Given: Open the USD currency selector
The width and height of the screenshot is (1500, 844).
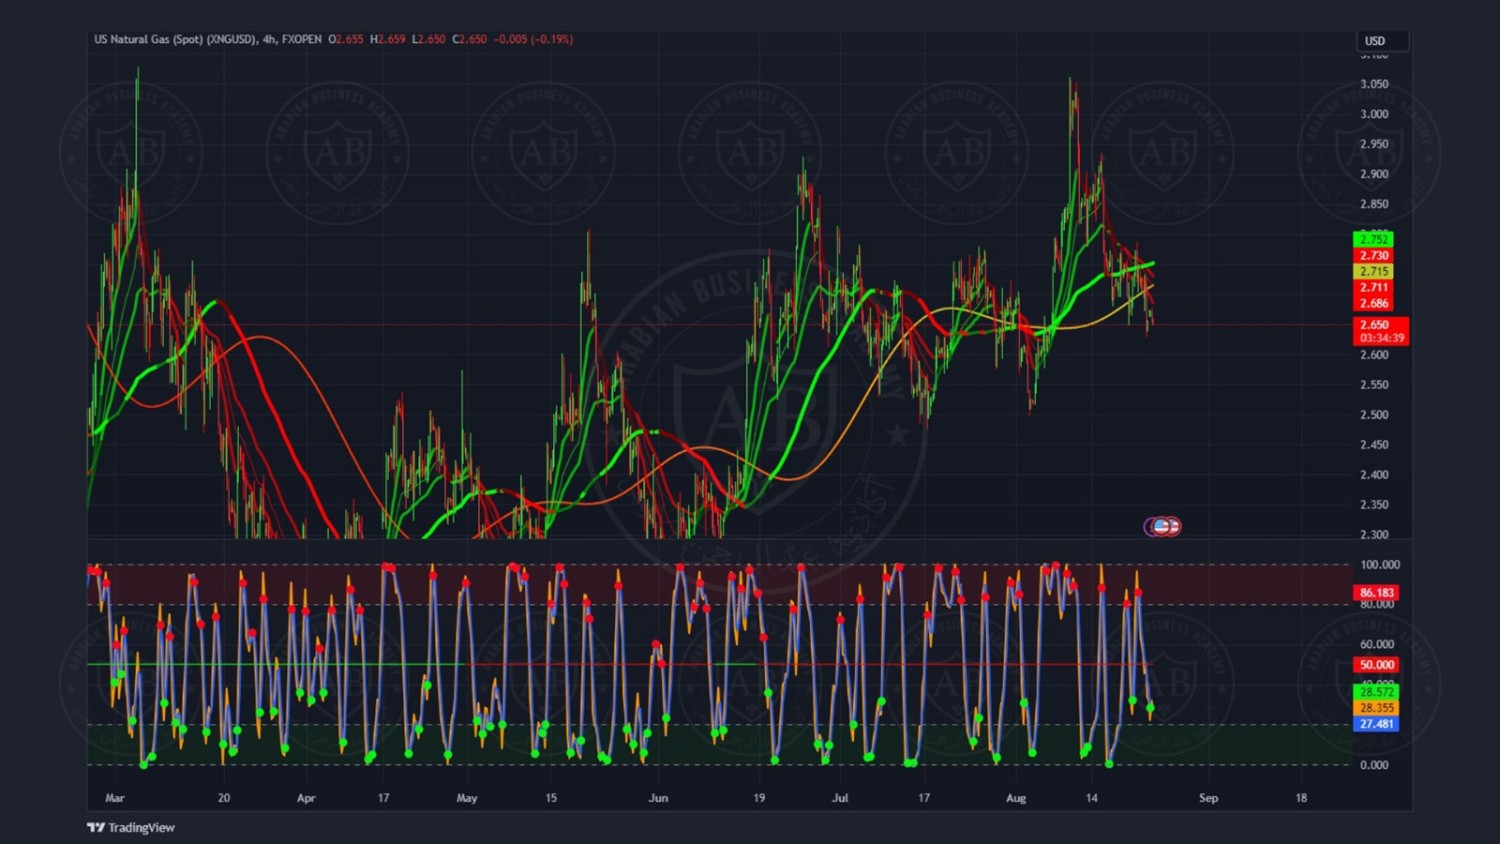Looking at the screenshot, I should (1382, 41).
